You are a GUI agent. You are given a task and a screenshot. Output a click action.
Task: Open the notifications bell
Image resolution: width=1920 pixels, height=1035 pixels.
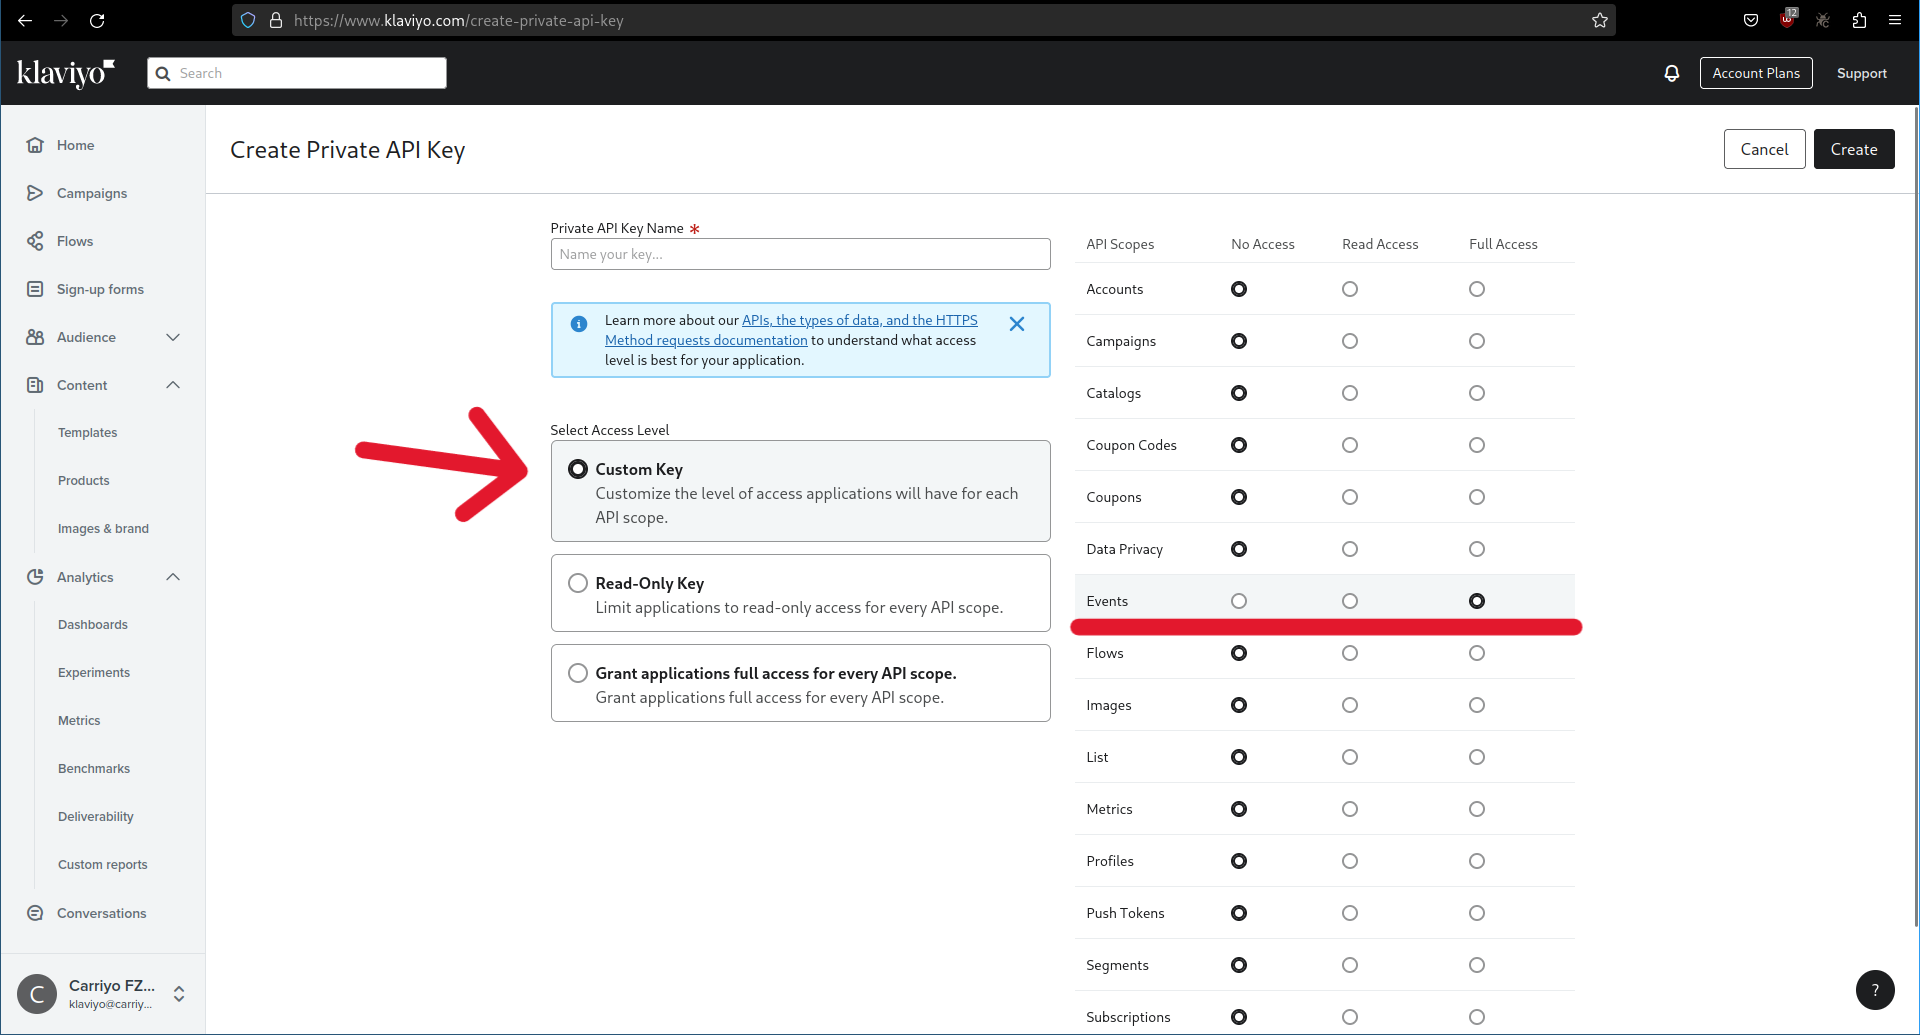1672,73
